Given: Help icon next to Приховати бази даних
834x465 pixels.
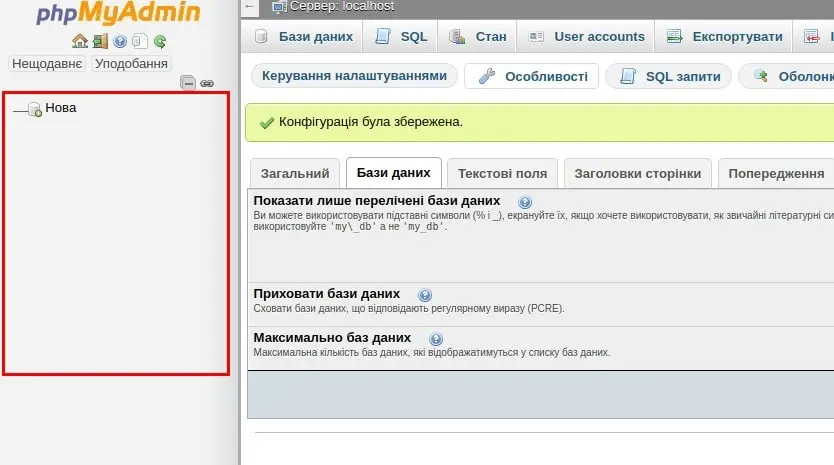Looking at the screenshot, I should pos(424,295).
